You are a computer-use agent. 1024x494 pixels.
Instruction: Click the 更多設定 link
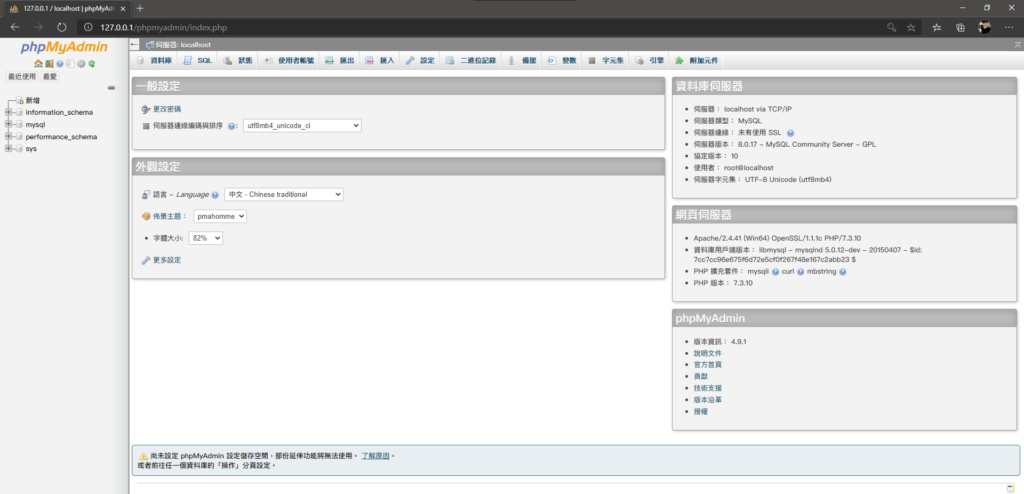tap(167, 260)
